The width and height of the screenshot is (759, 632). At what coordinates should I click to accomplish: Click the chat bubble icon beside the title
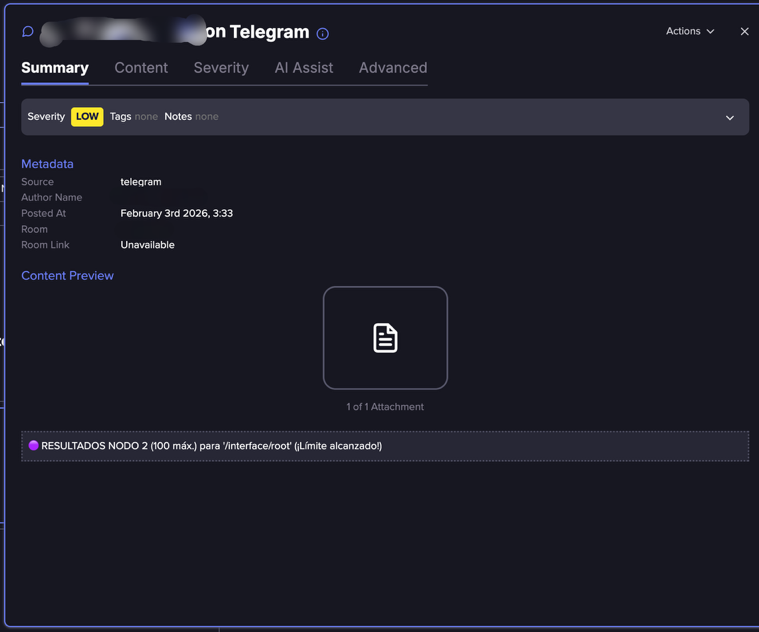(28, 31)
